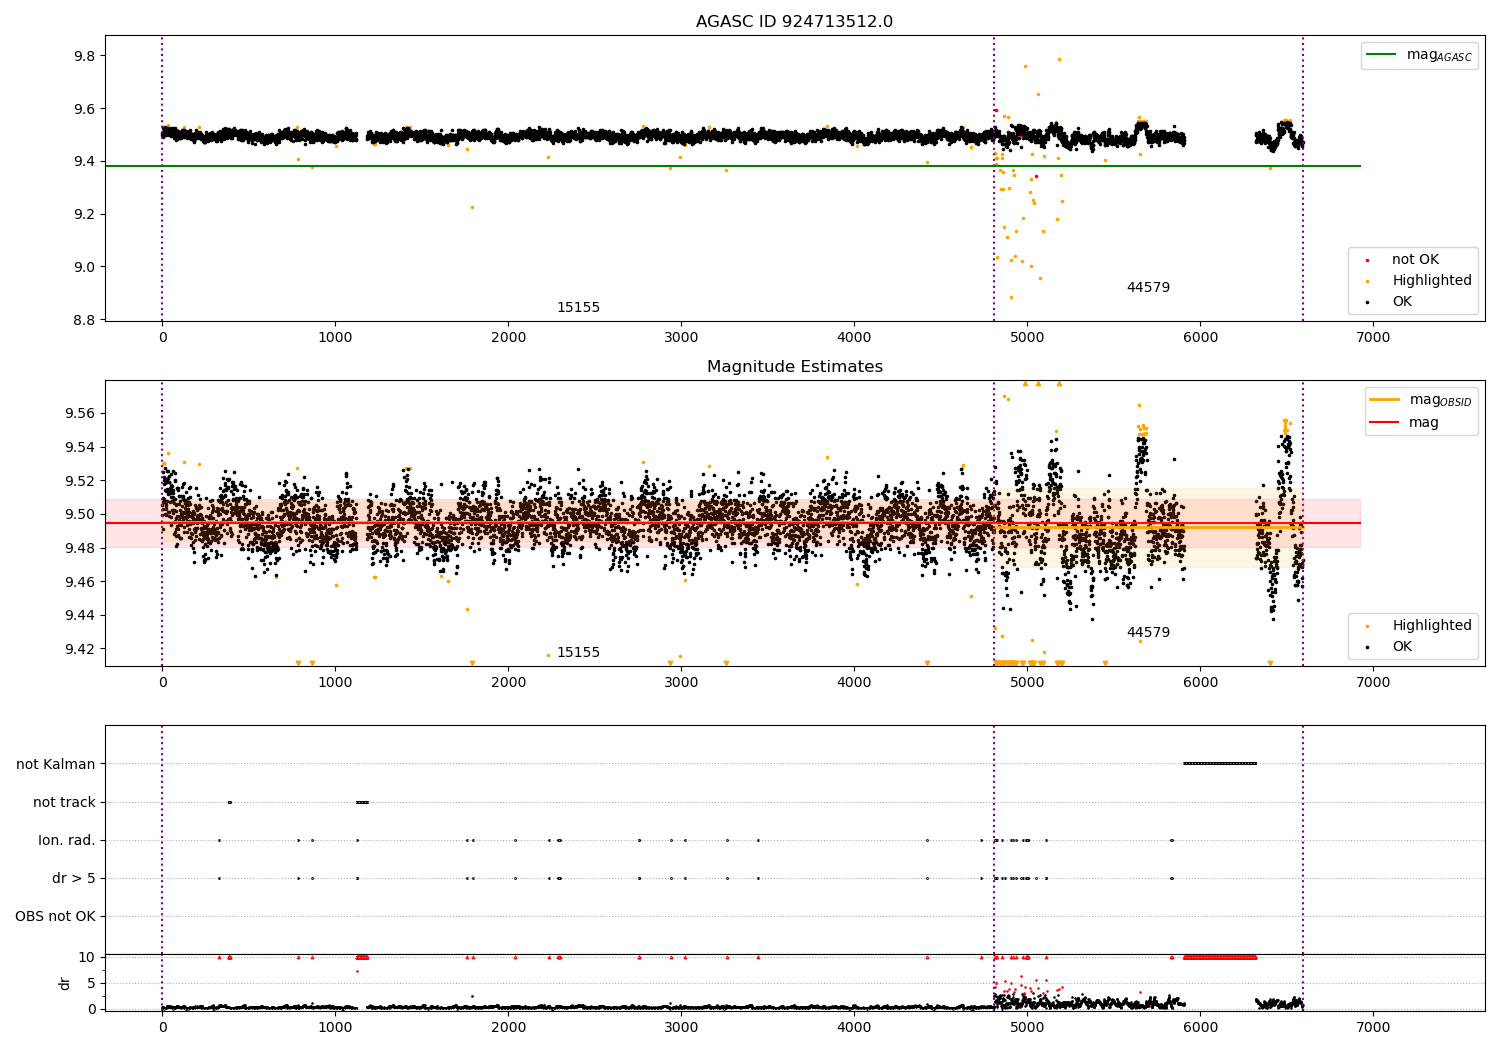Click the '9.56' y-axis tick in middle plot

coord(80,414)
